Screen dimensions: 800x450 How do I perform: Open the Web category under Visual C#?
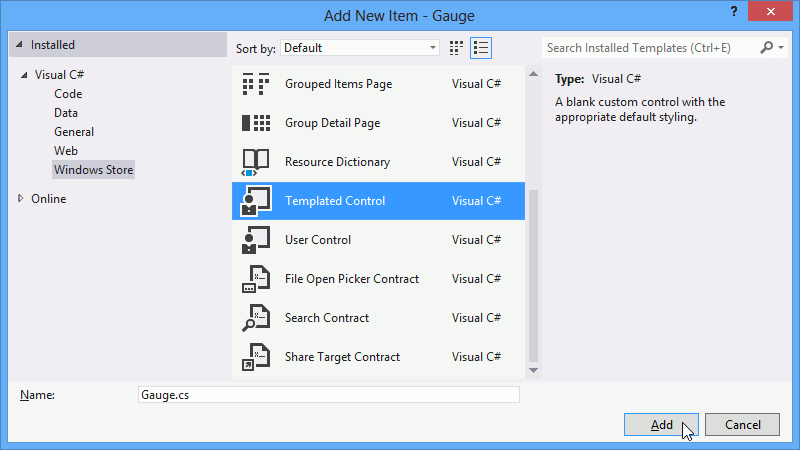pos(66,151)
